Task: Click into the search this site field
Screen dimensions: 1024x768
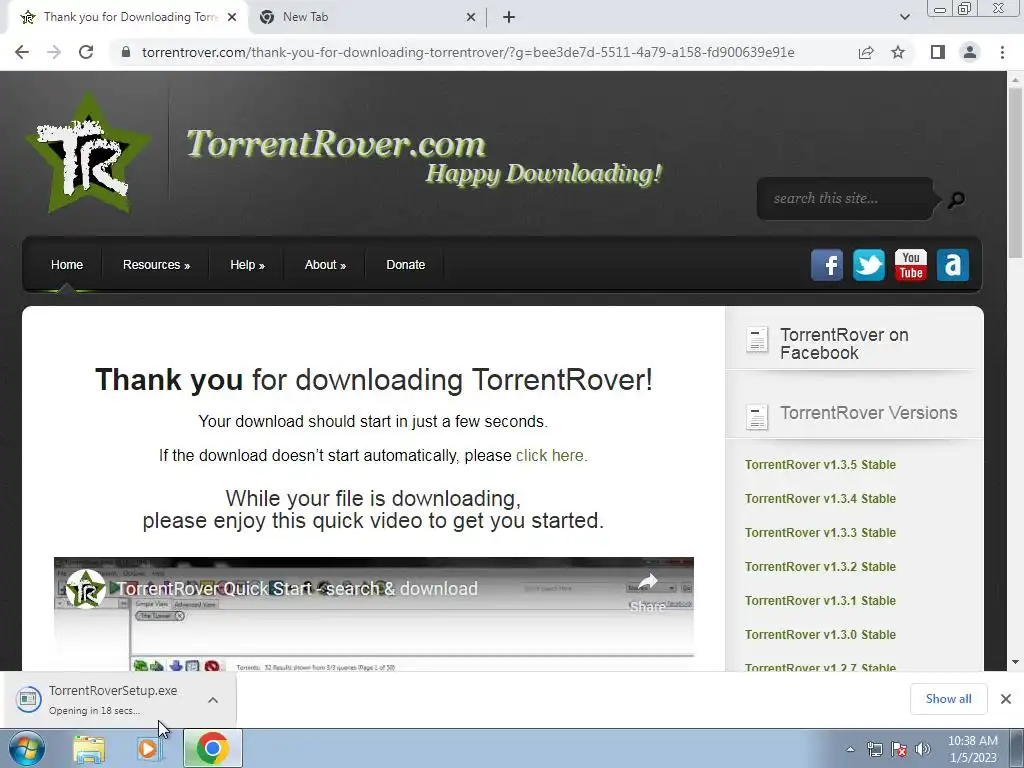Action: 844,199
